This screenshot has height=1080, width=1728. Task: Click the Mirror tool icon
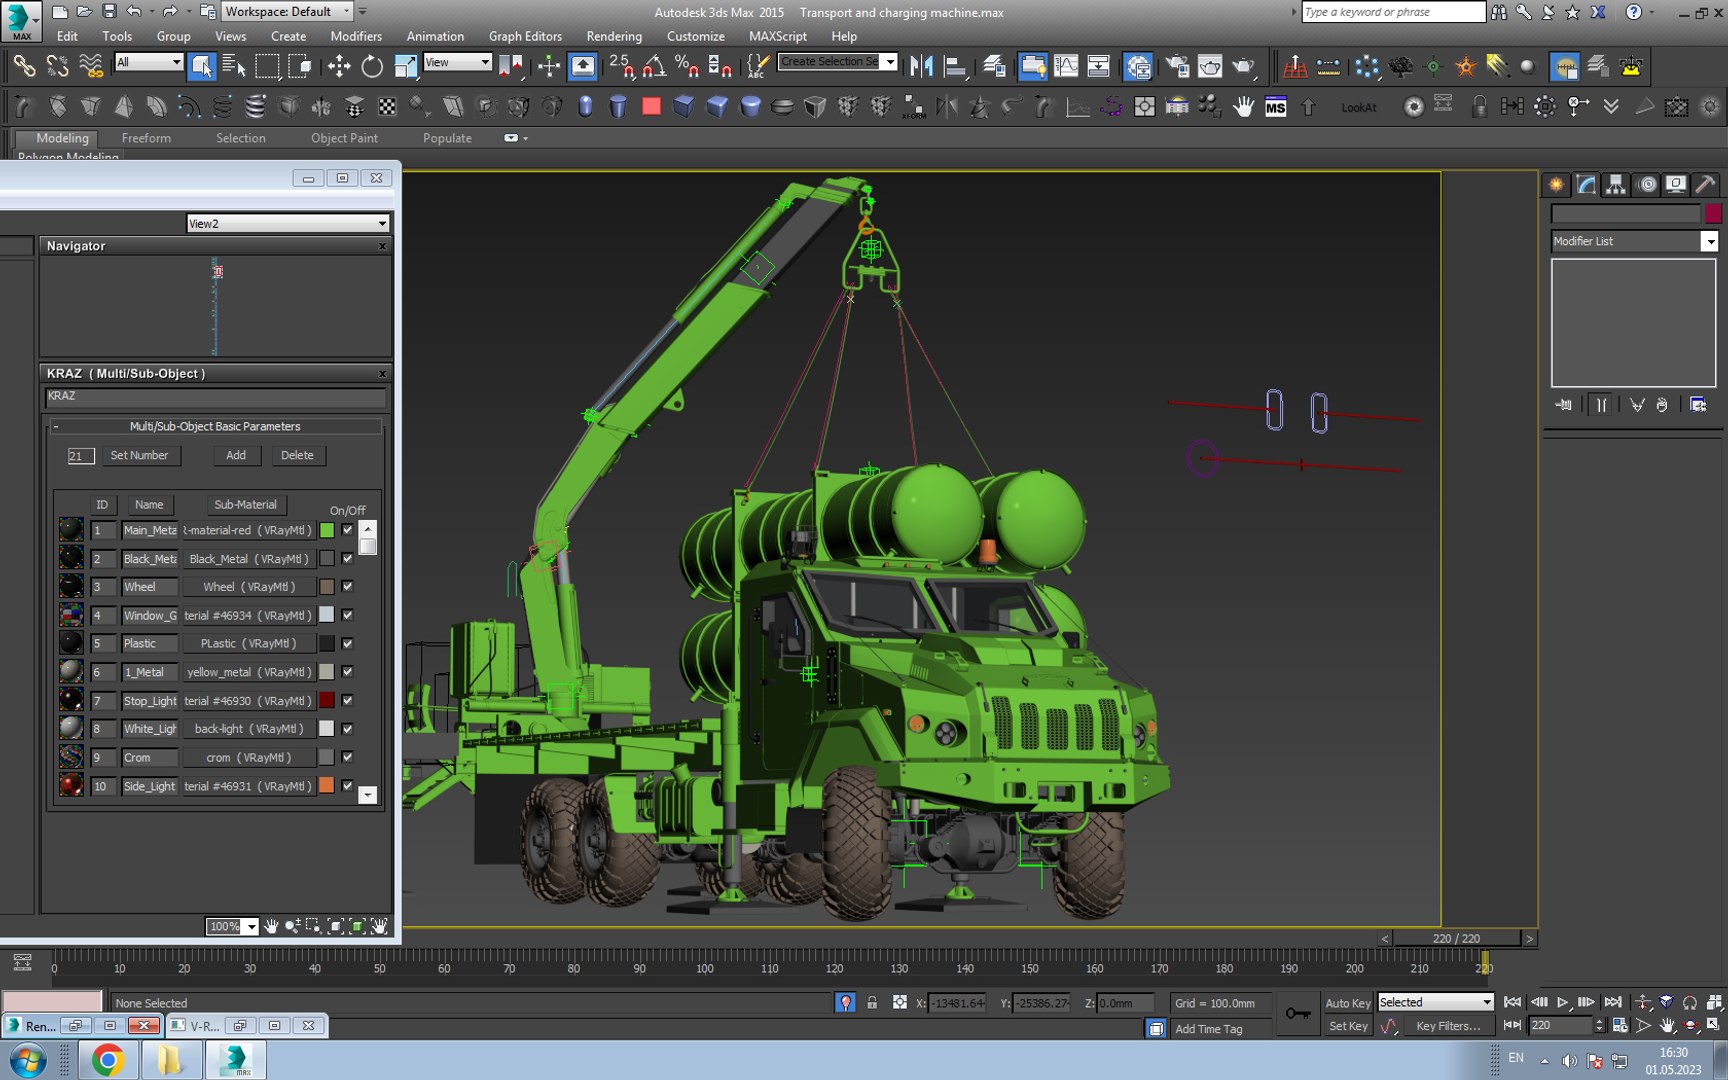tap(921, 67)
